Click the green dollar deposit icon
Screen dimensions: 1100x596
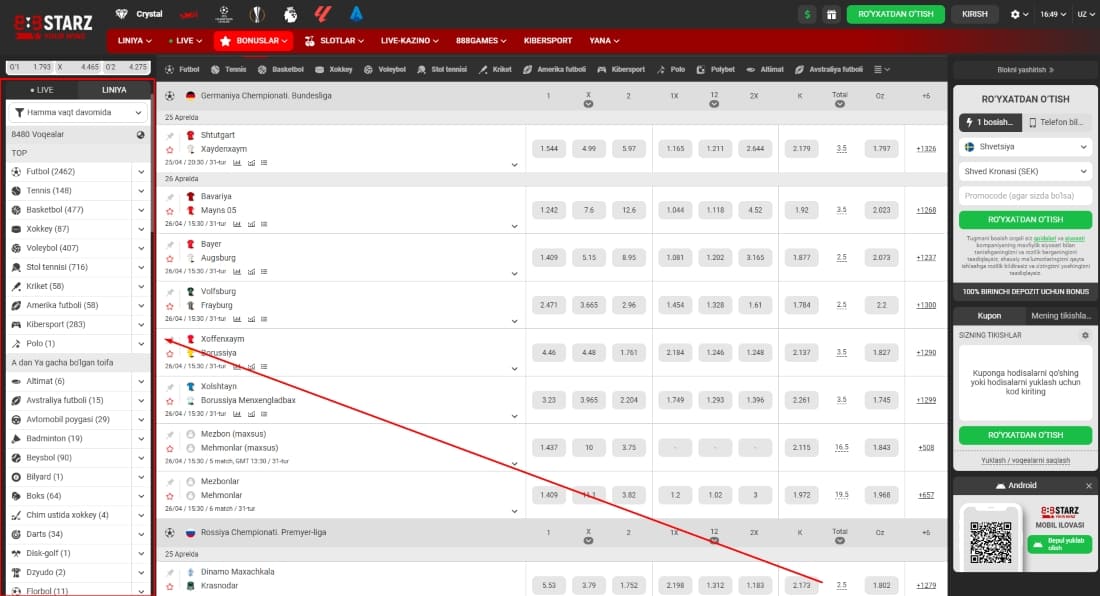coord(807,14)
